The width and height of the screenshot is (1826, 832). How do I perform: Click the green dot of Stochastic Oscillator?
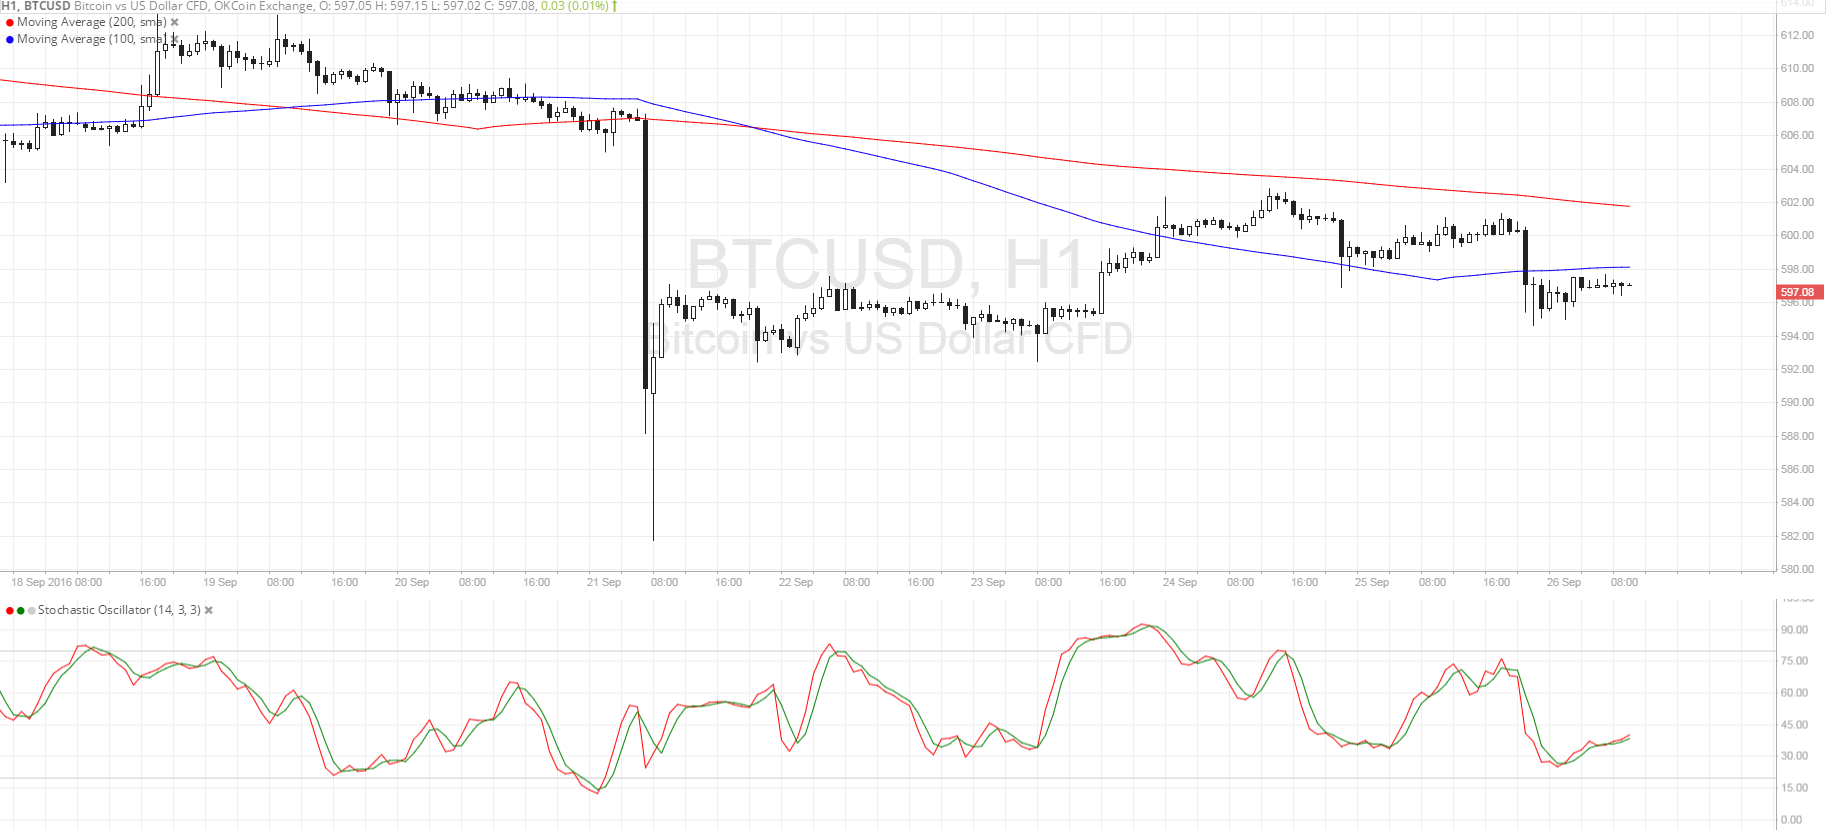(x=21, y=610)
